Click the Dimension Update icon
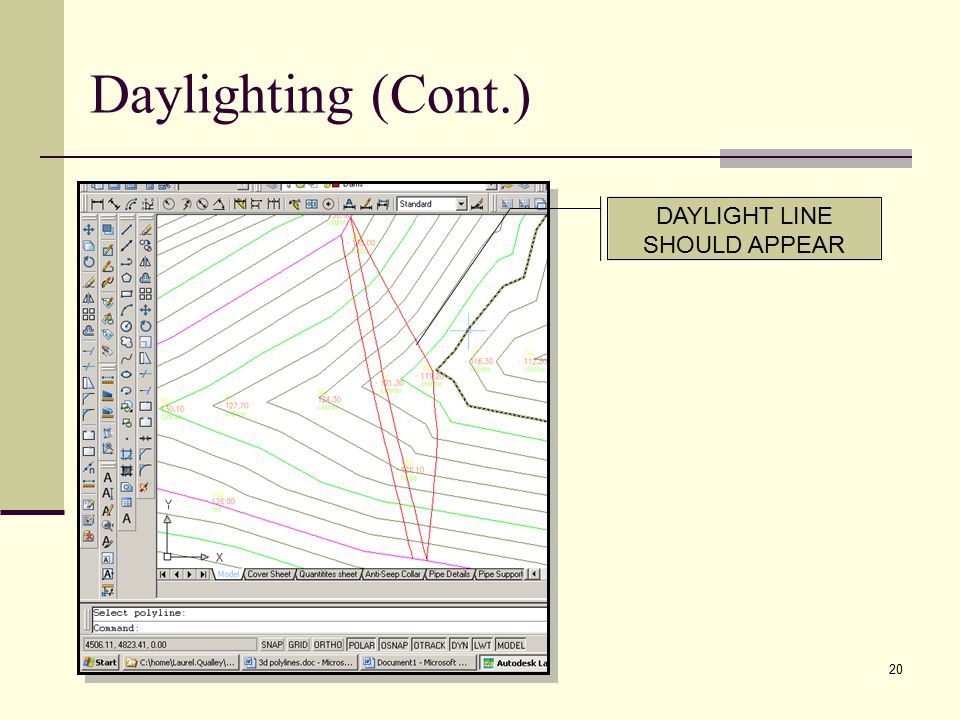 click(x=383, y=204)
